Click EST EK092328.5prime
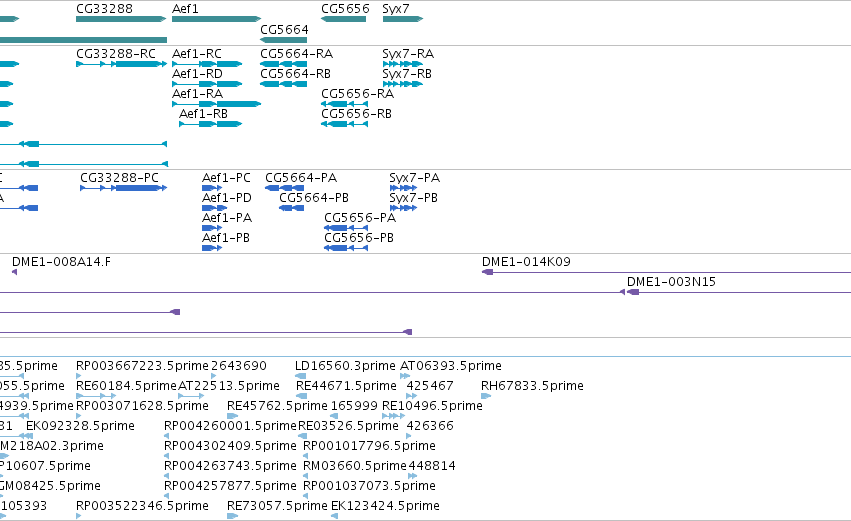851x521 pixels. click(29, 436)
